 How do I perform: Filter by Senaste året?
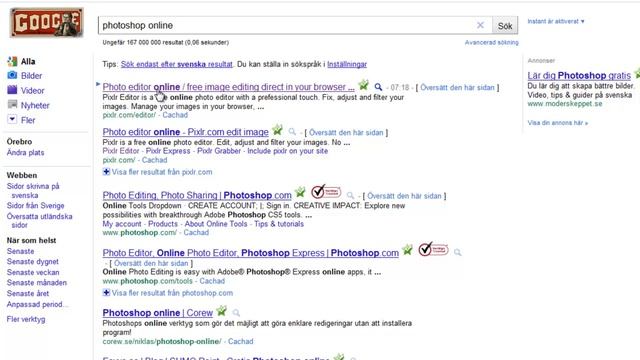tap(28, 293)
